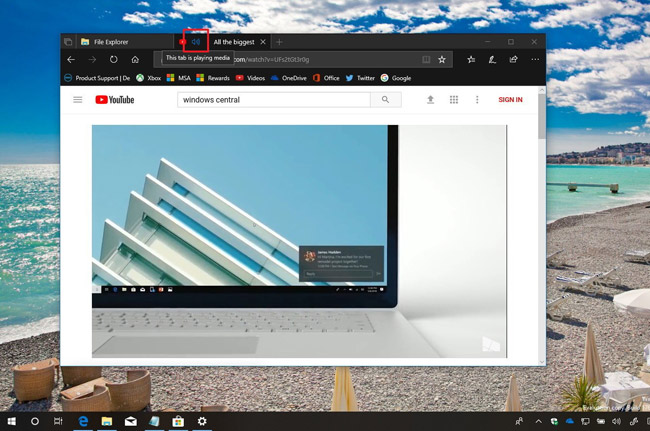Expand YouTube guide hamburger menu
This screenshot has width=650, height=431.
point(78,100)
